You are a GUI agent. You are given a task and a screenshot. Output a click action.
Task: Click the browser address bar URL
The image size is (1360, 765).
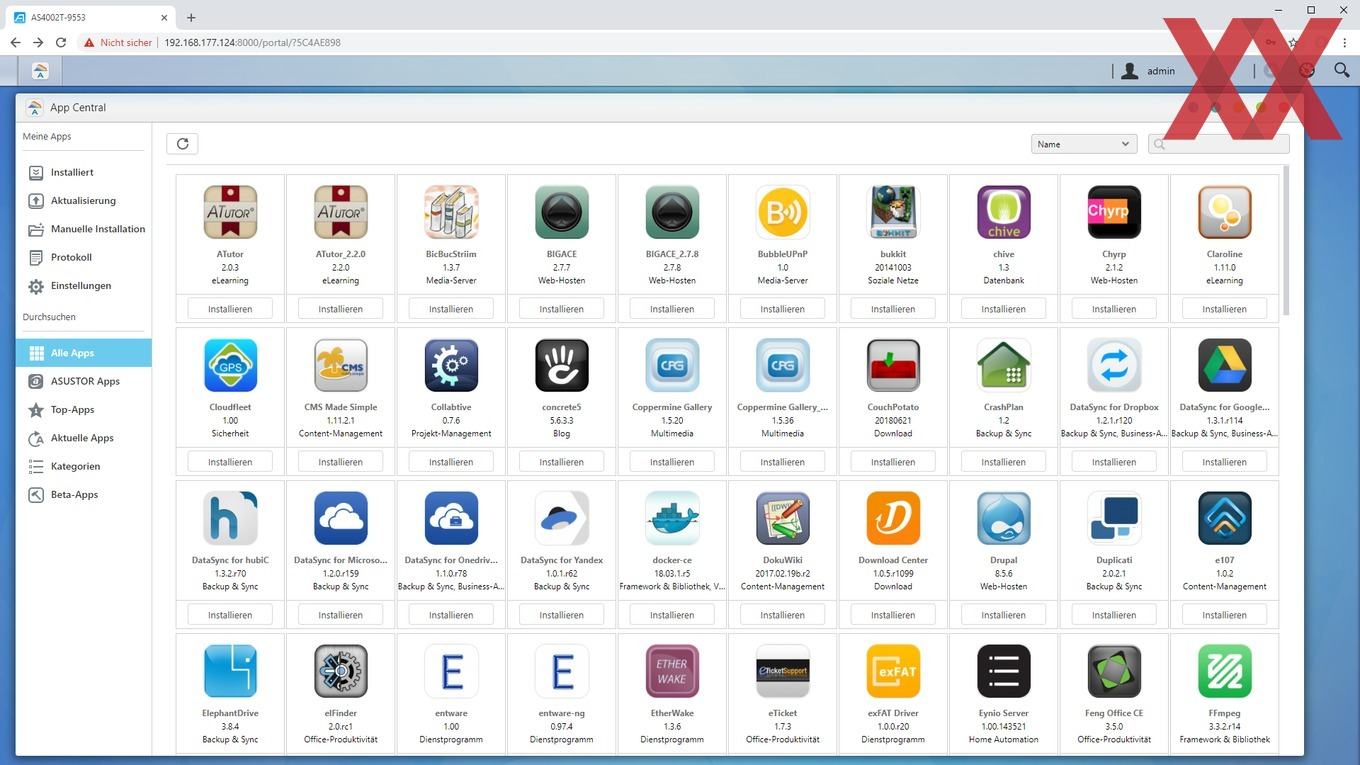point(252,43)
